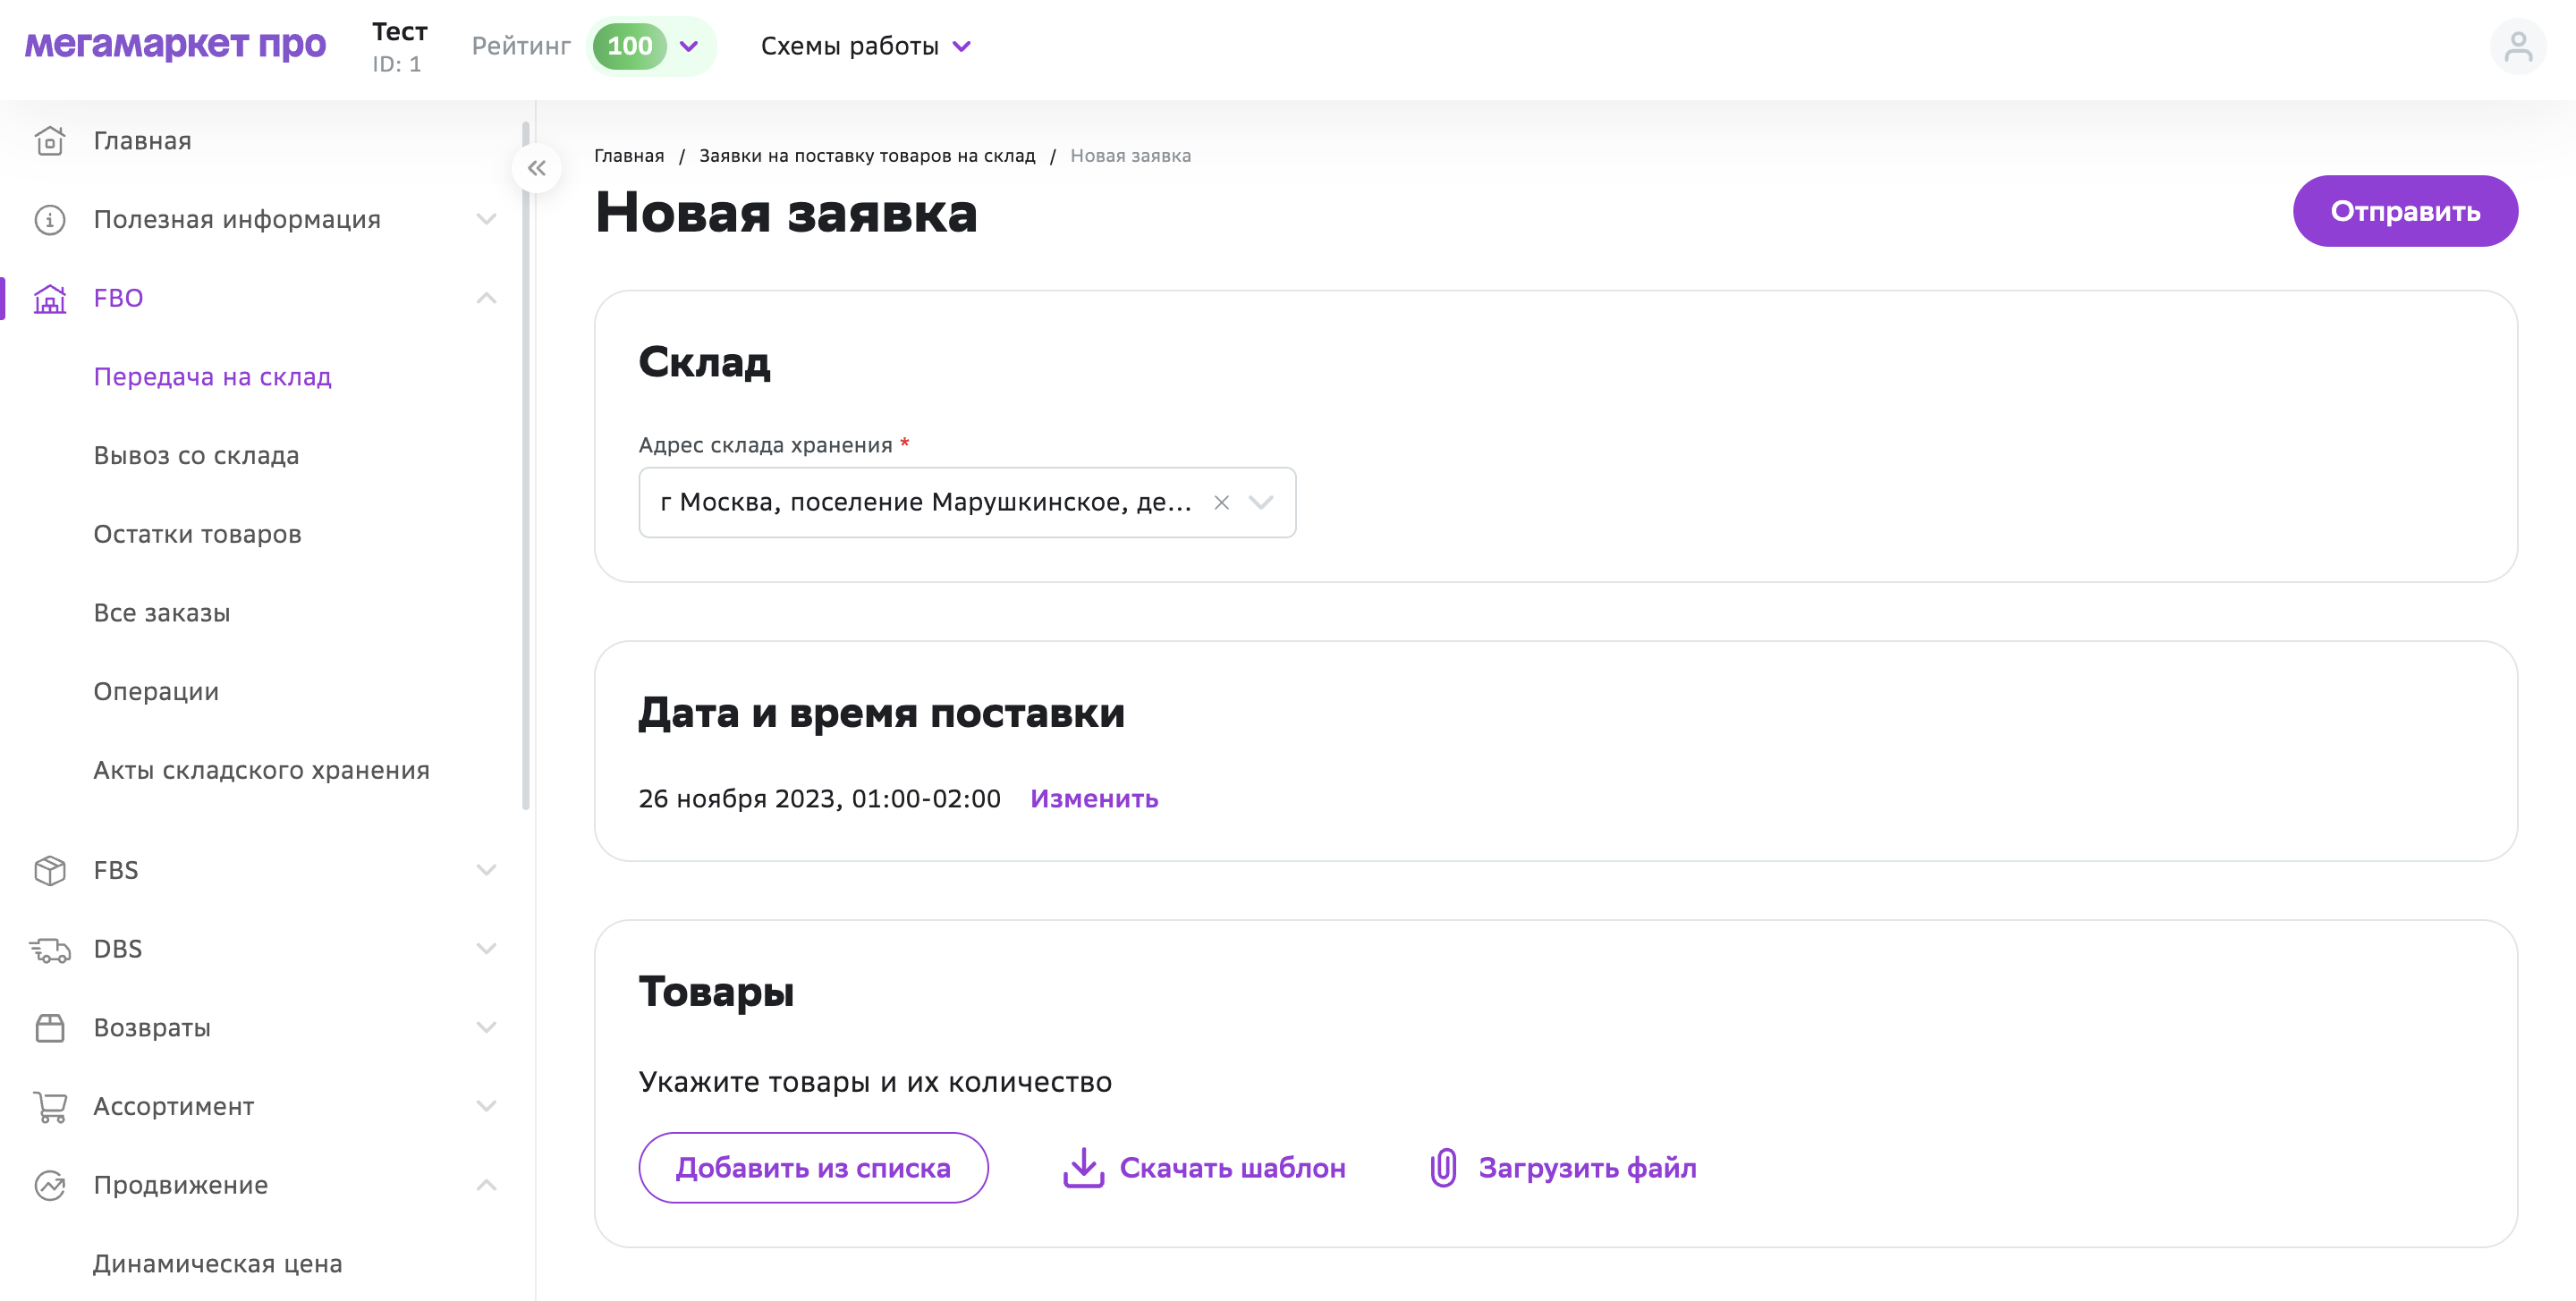
Task: Expand the FBS section chevron
Action: click(x=486, y=870)
